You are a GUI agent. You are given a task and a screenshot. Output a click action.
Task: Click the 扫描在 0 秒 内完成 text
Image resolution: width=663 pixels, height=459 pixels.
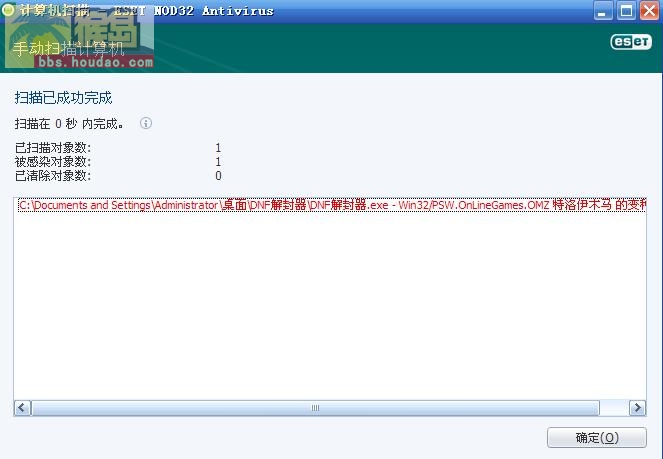[70, 123]
